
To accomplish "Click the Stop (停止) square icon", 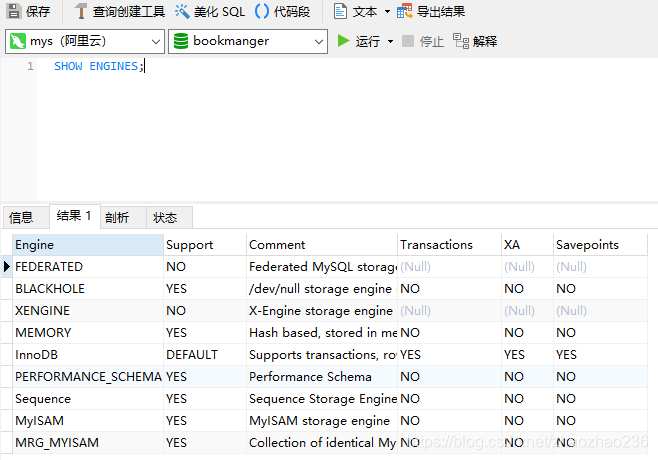I will pos(407,41).
